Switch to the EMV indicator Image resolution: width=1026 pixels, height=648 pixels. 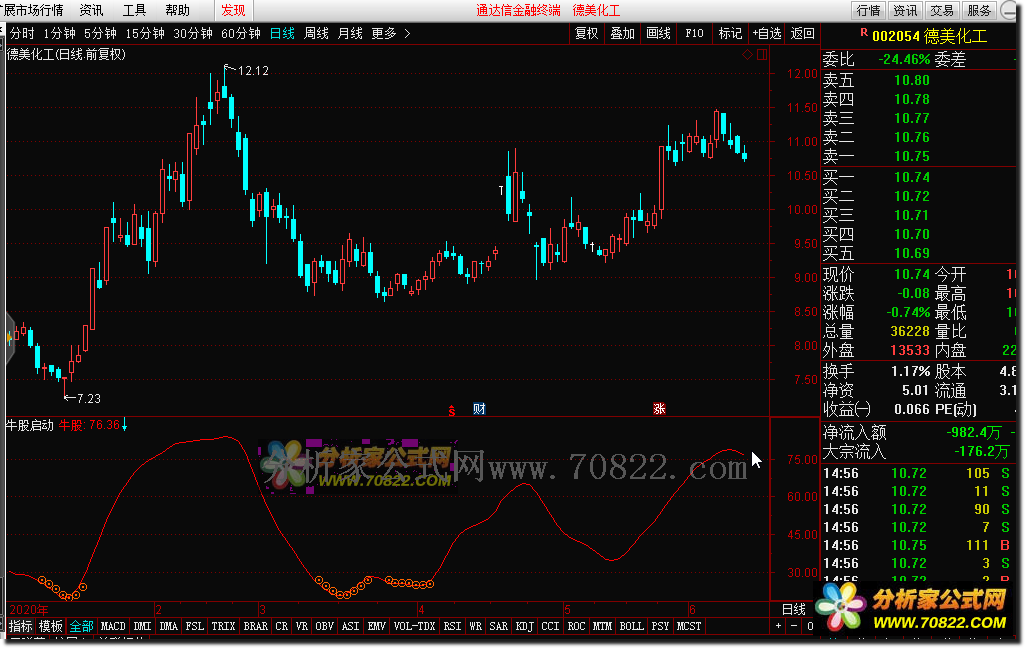click(377, 626)
